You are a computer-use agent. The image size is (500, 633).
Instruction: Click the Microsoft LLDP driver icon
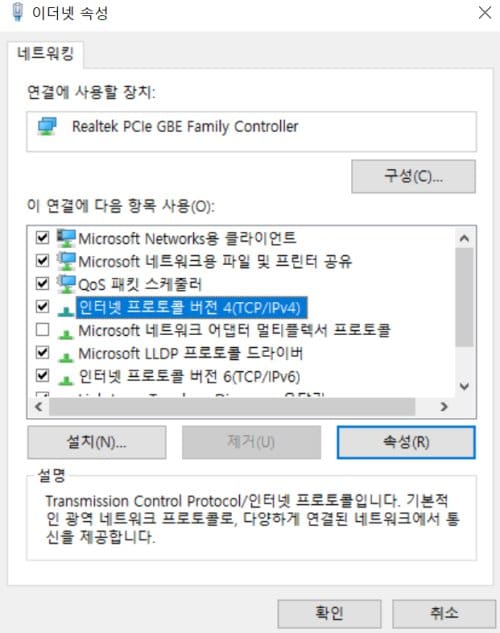point(66,357)
